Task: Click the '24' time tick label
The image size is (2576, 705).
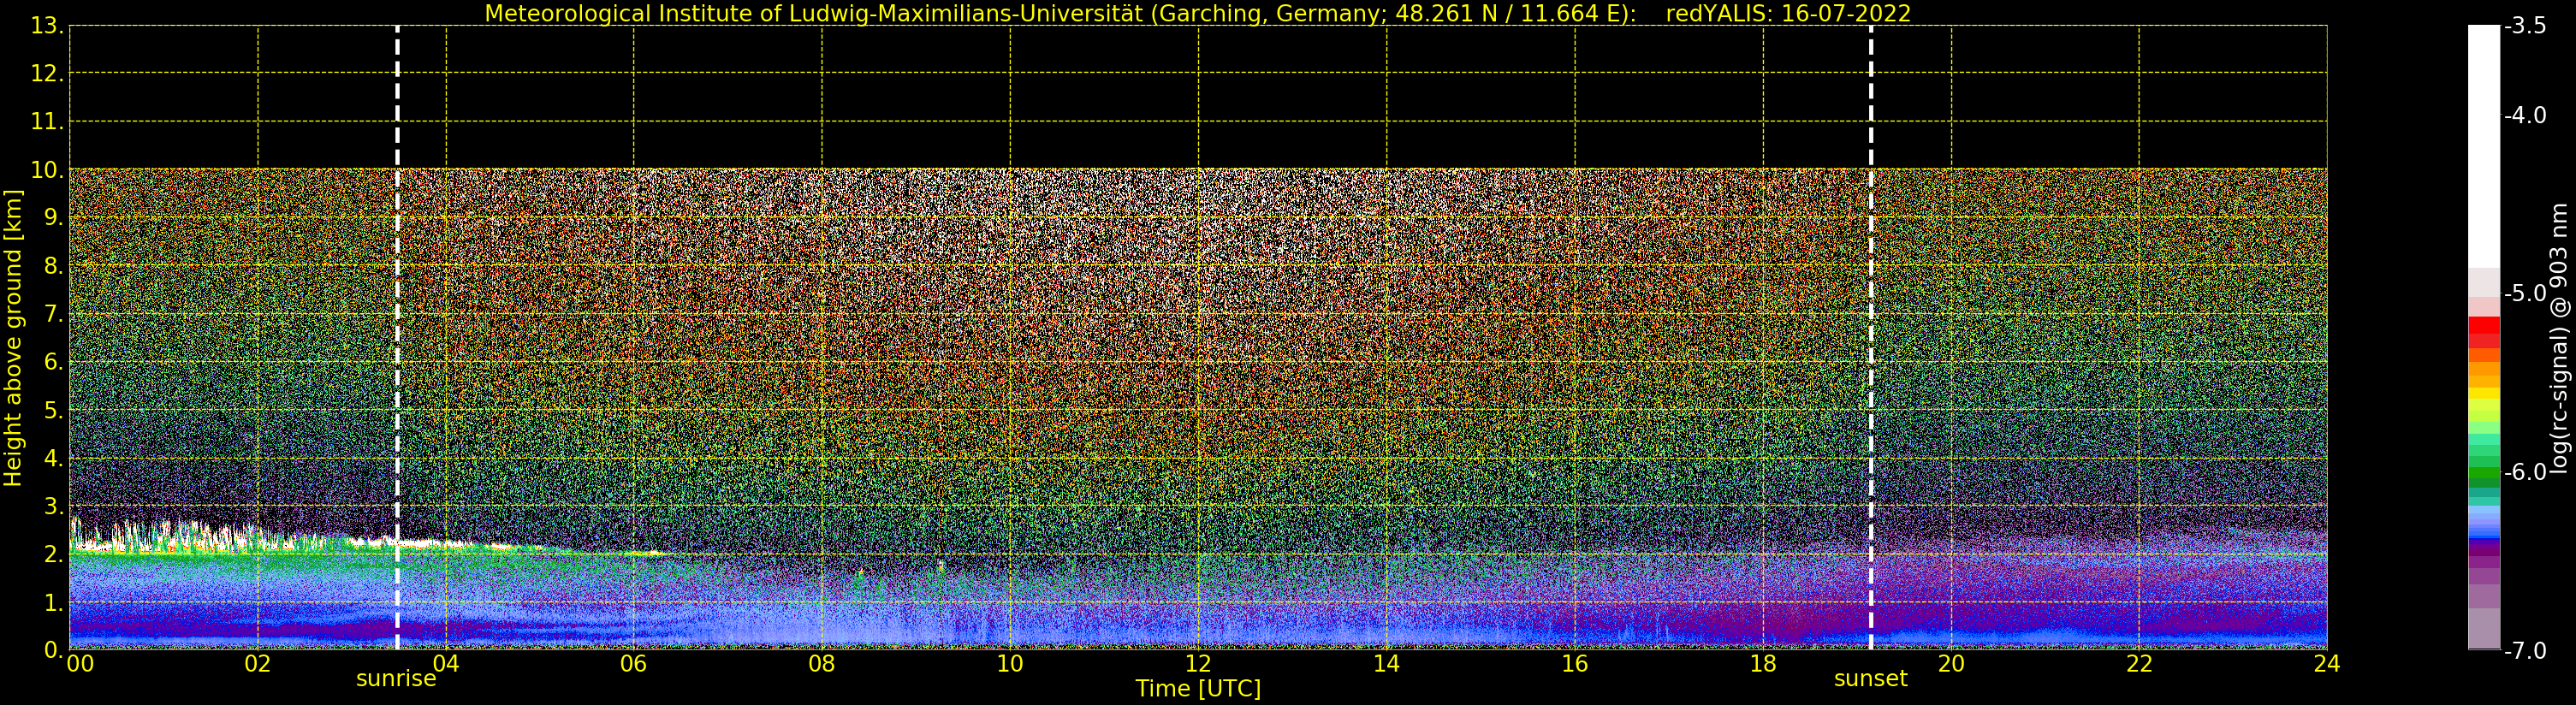Action: (2327, 663)
